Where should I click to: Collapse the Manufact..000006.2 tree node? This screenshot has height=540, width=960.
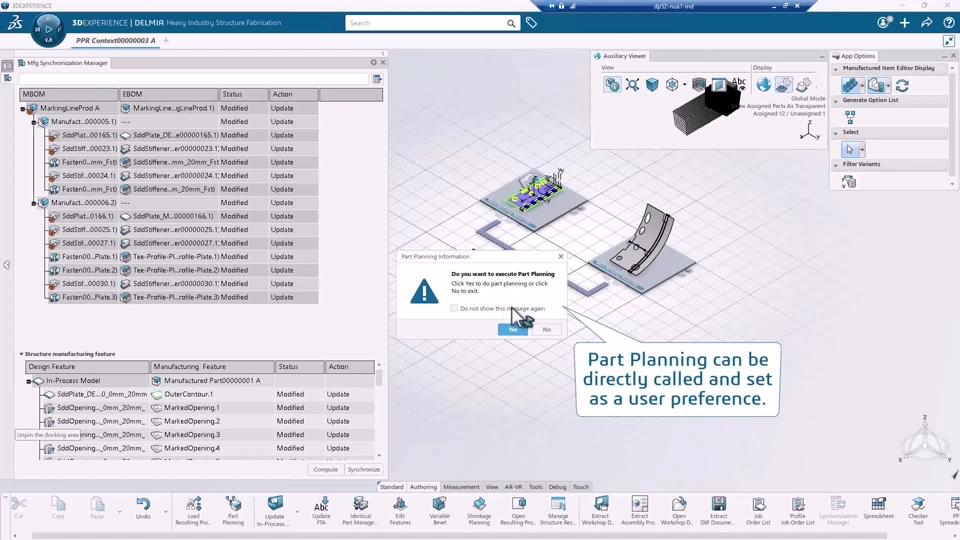pos(34,203)
